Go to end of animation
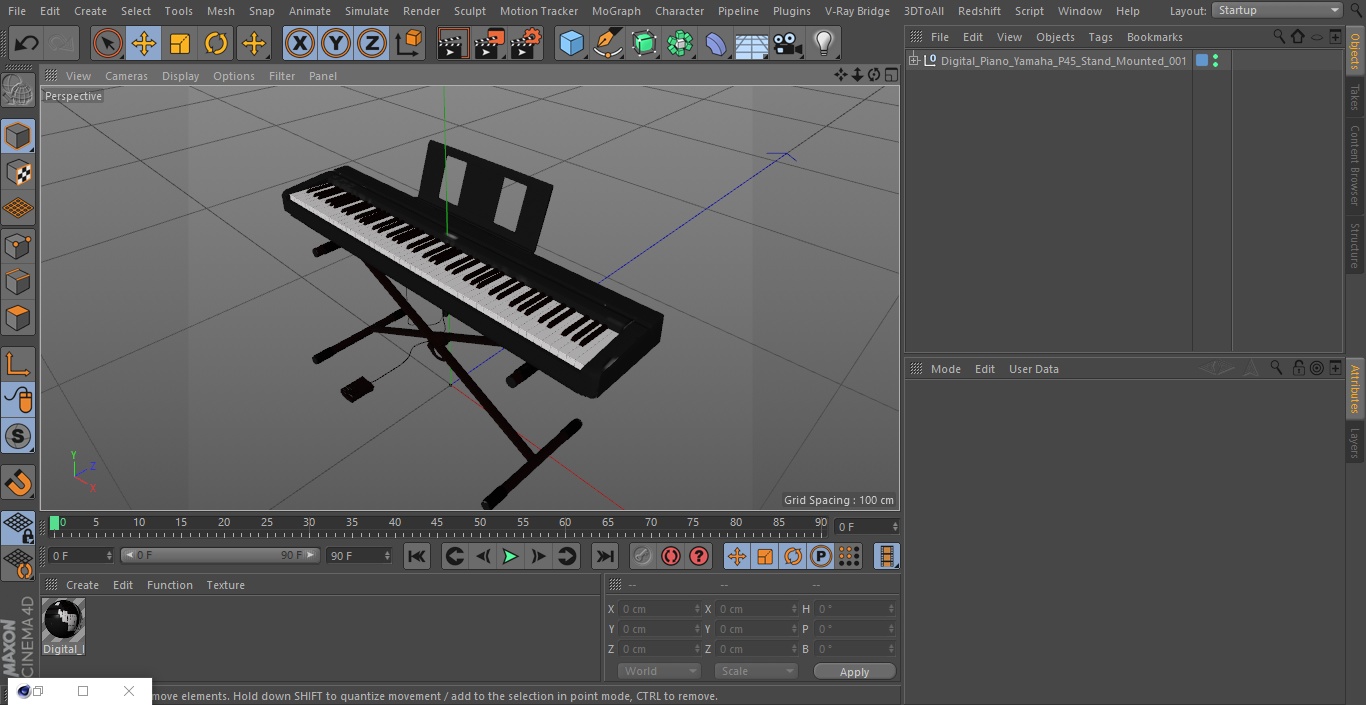Viewport: 1366px width, 705px height. [605, 556]
